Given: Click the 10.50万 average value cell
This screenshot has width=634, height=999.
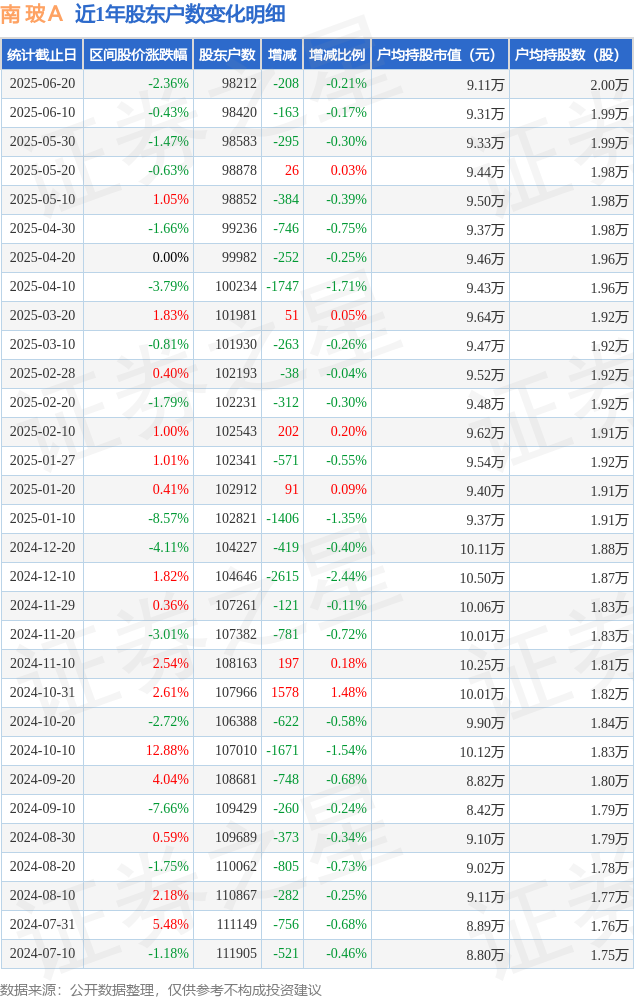Looking at the screenshot, I should 482,578.
